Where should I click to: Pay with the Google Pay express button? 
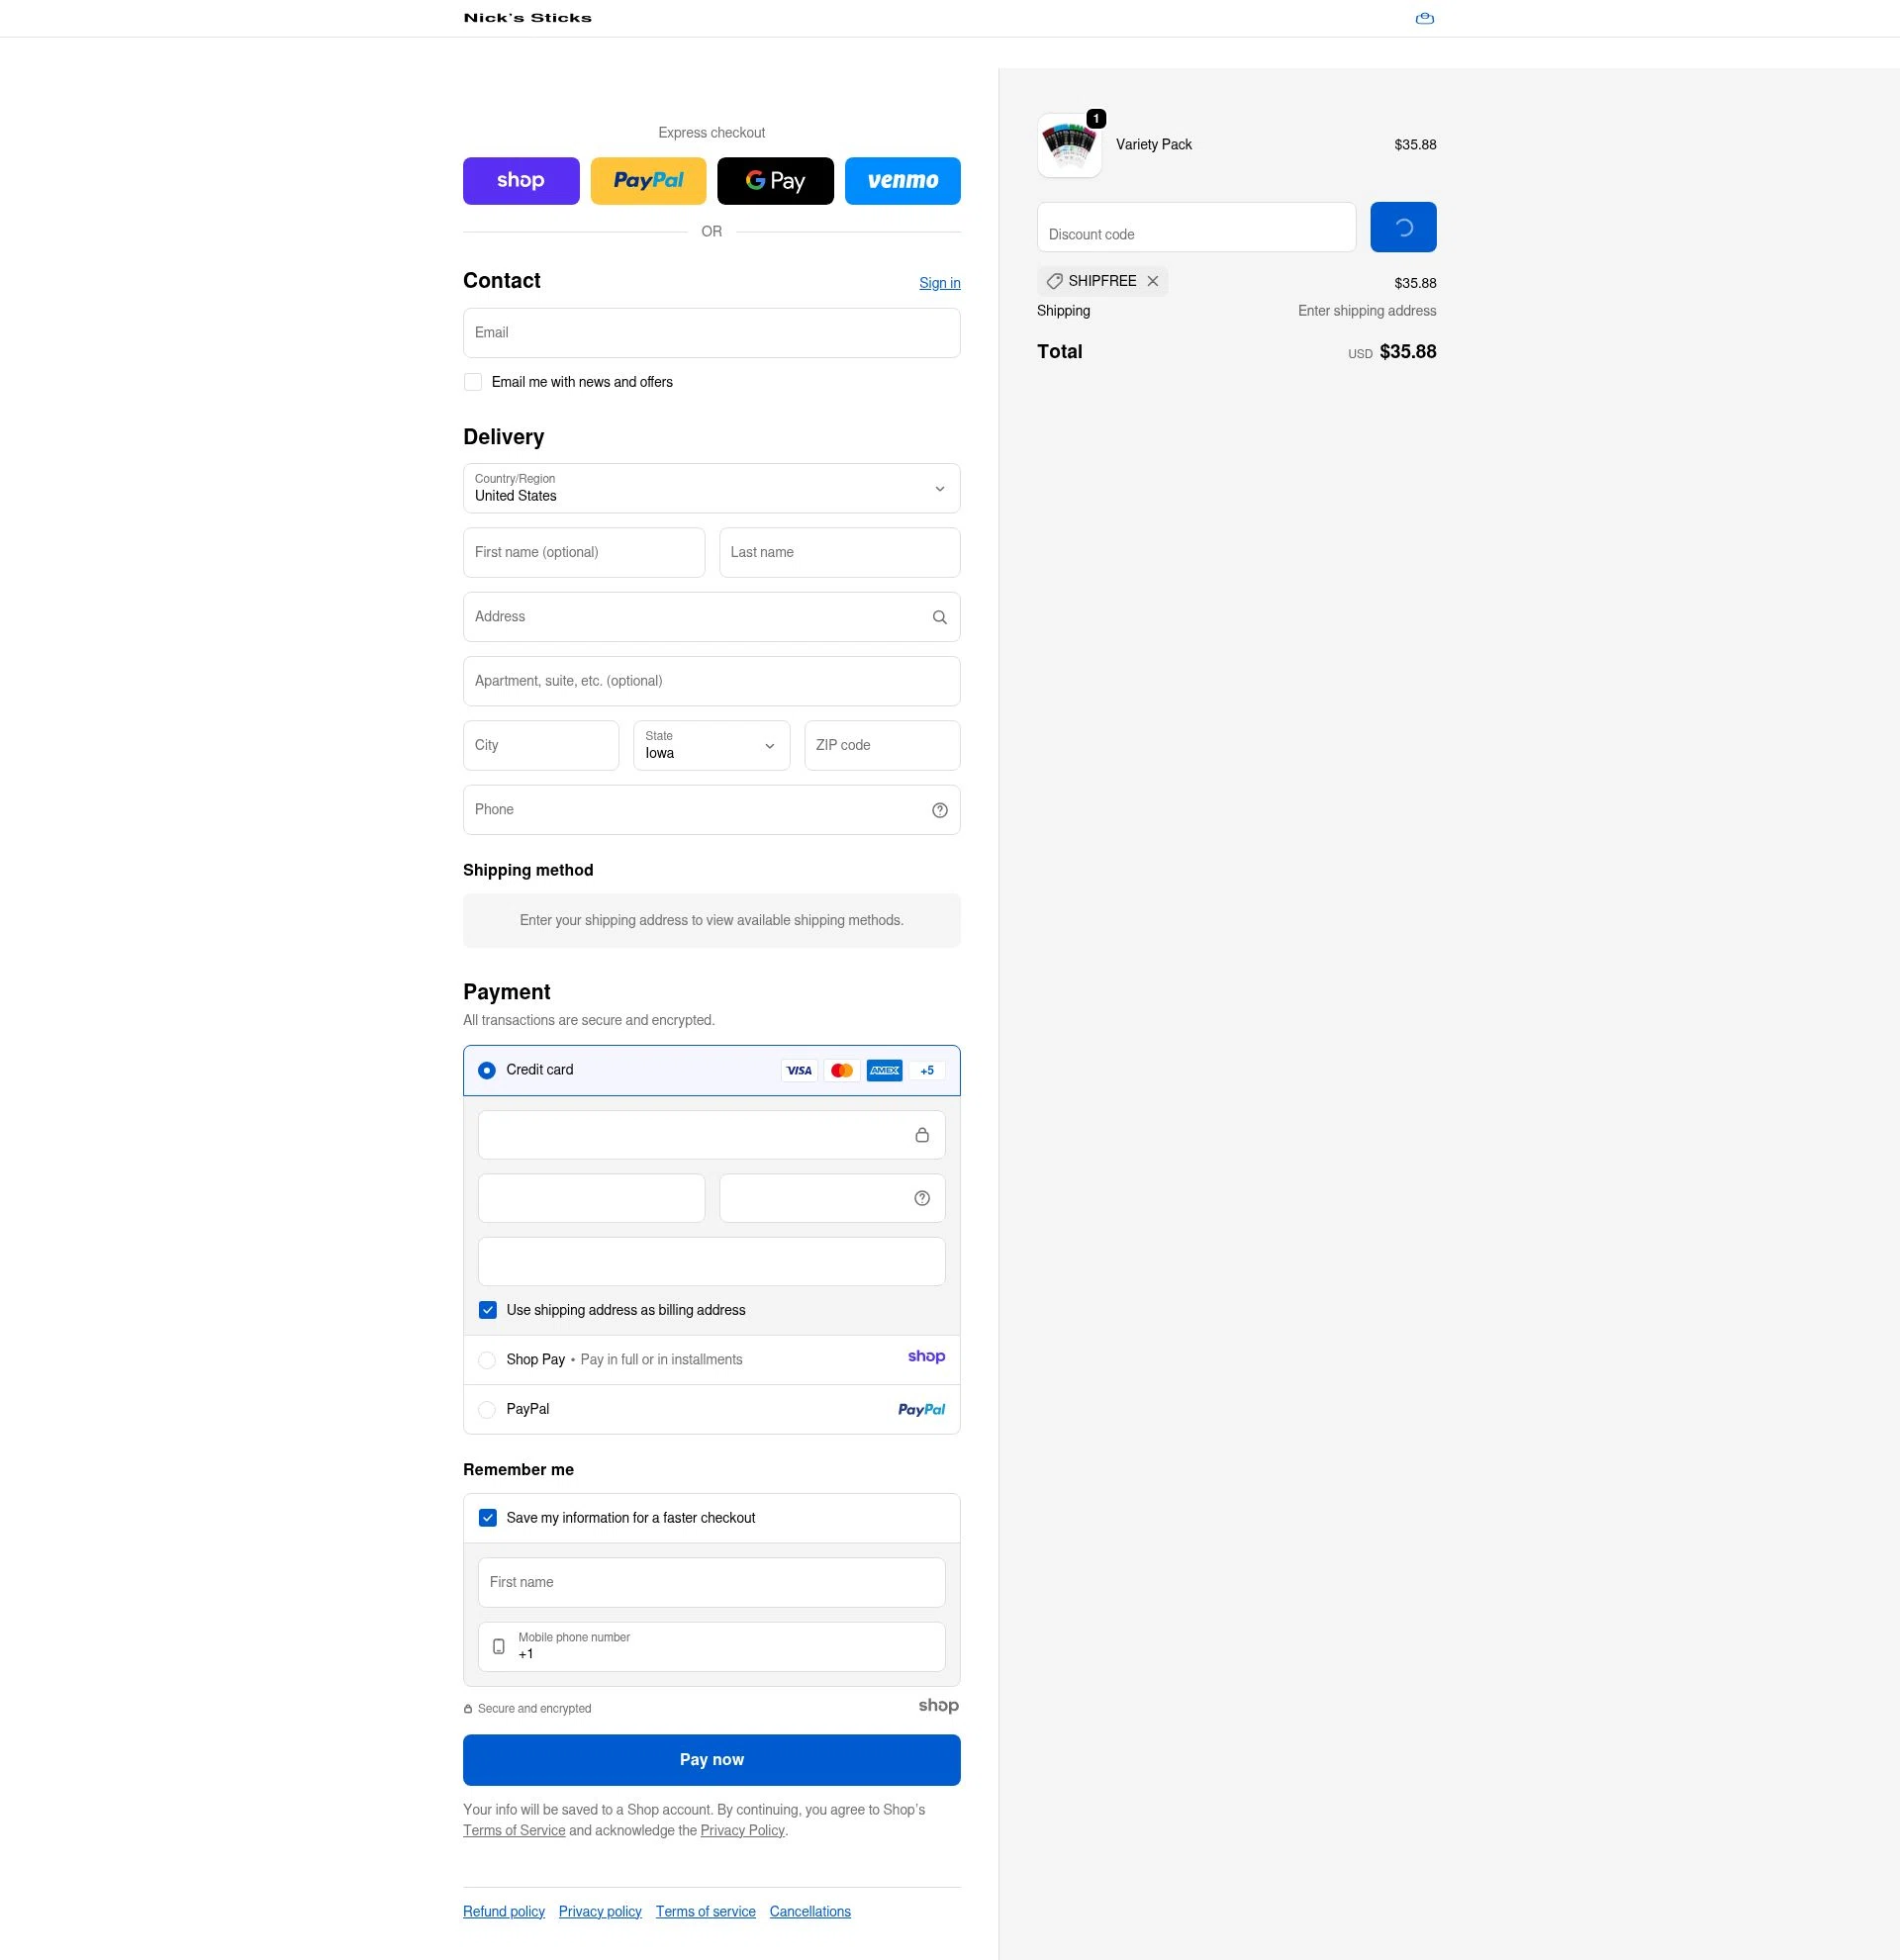tap(775, 180)
